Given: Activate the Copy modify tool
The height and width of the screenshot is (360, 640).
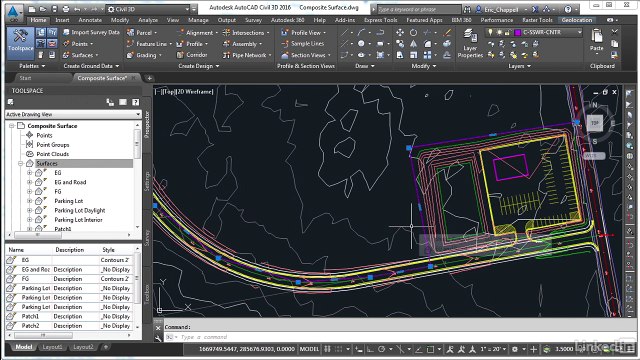Looking at the screenshot, I should [x=400, y=44].
